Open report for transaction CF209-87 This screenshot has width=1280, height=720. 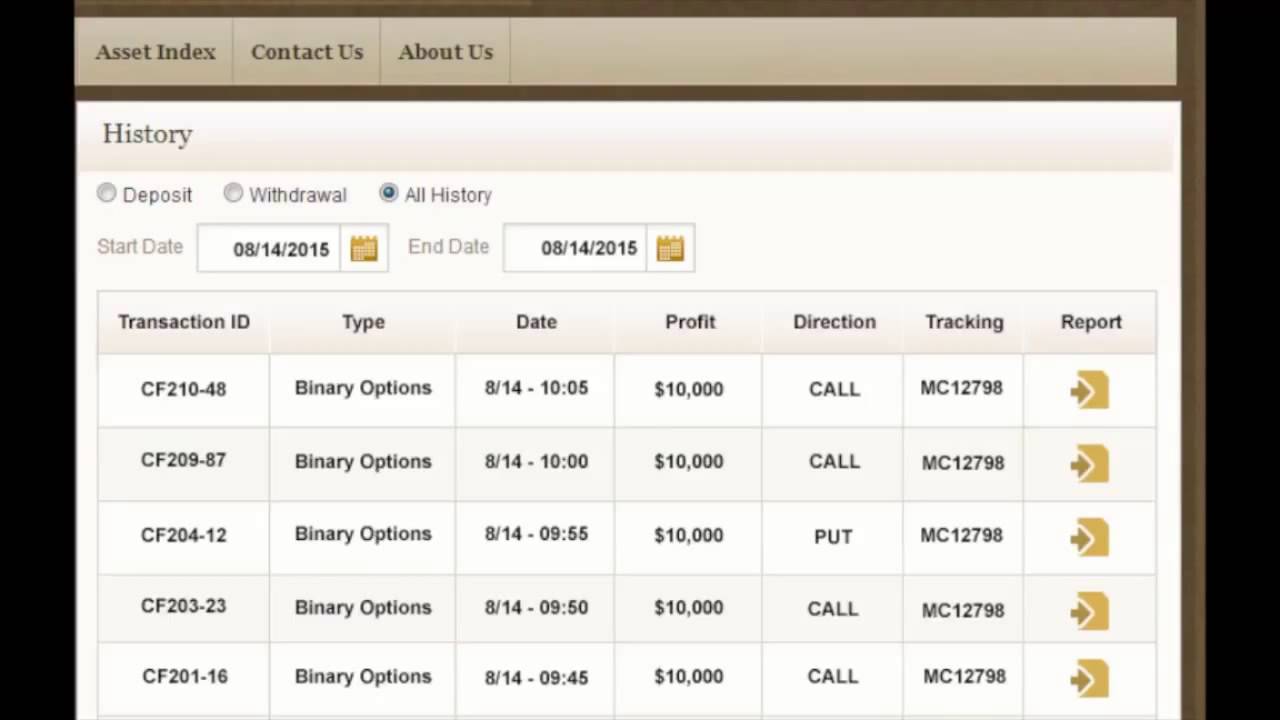click(1090, 464)
